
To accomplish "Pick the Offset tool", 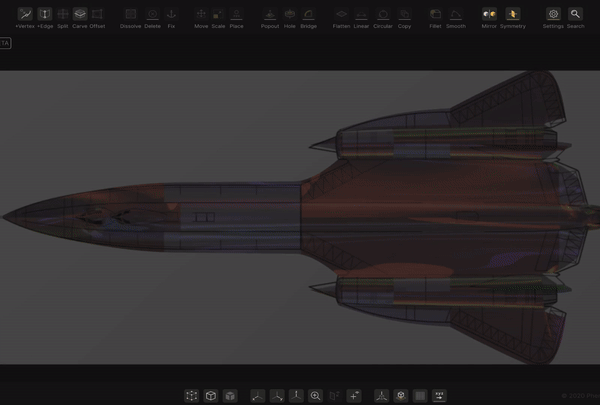I will [x=97, y=18].
